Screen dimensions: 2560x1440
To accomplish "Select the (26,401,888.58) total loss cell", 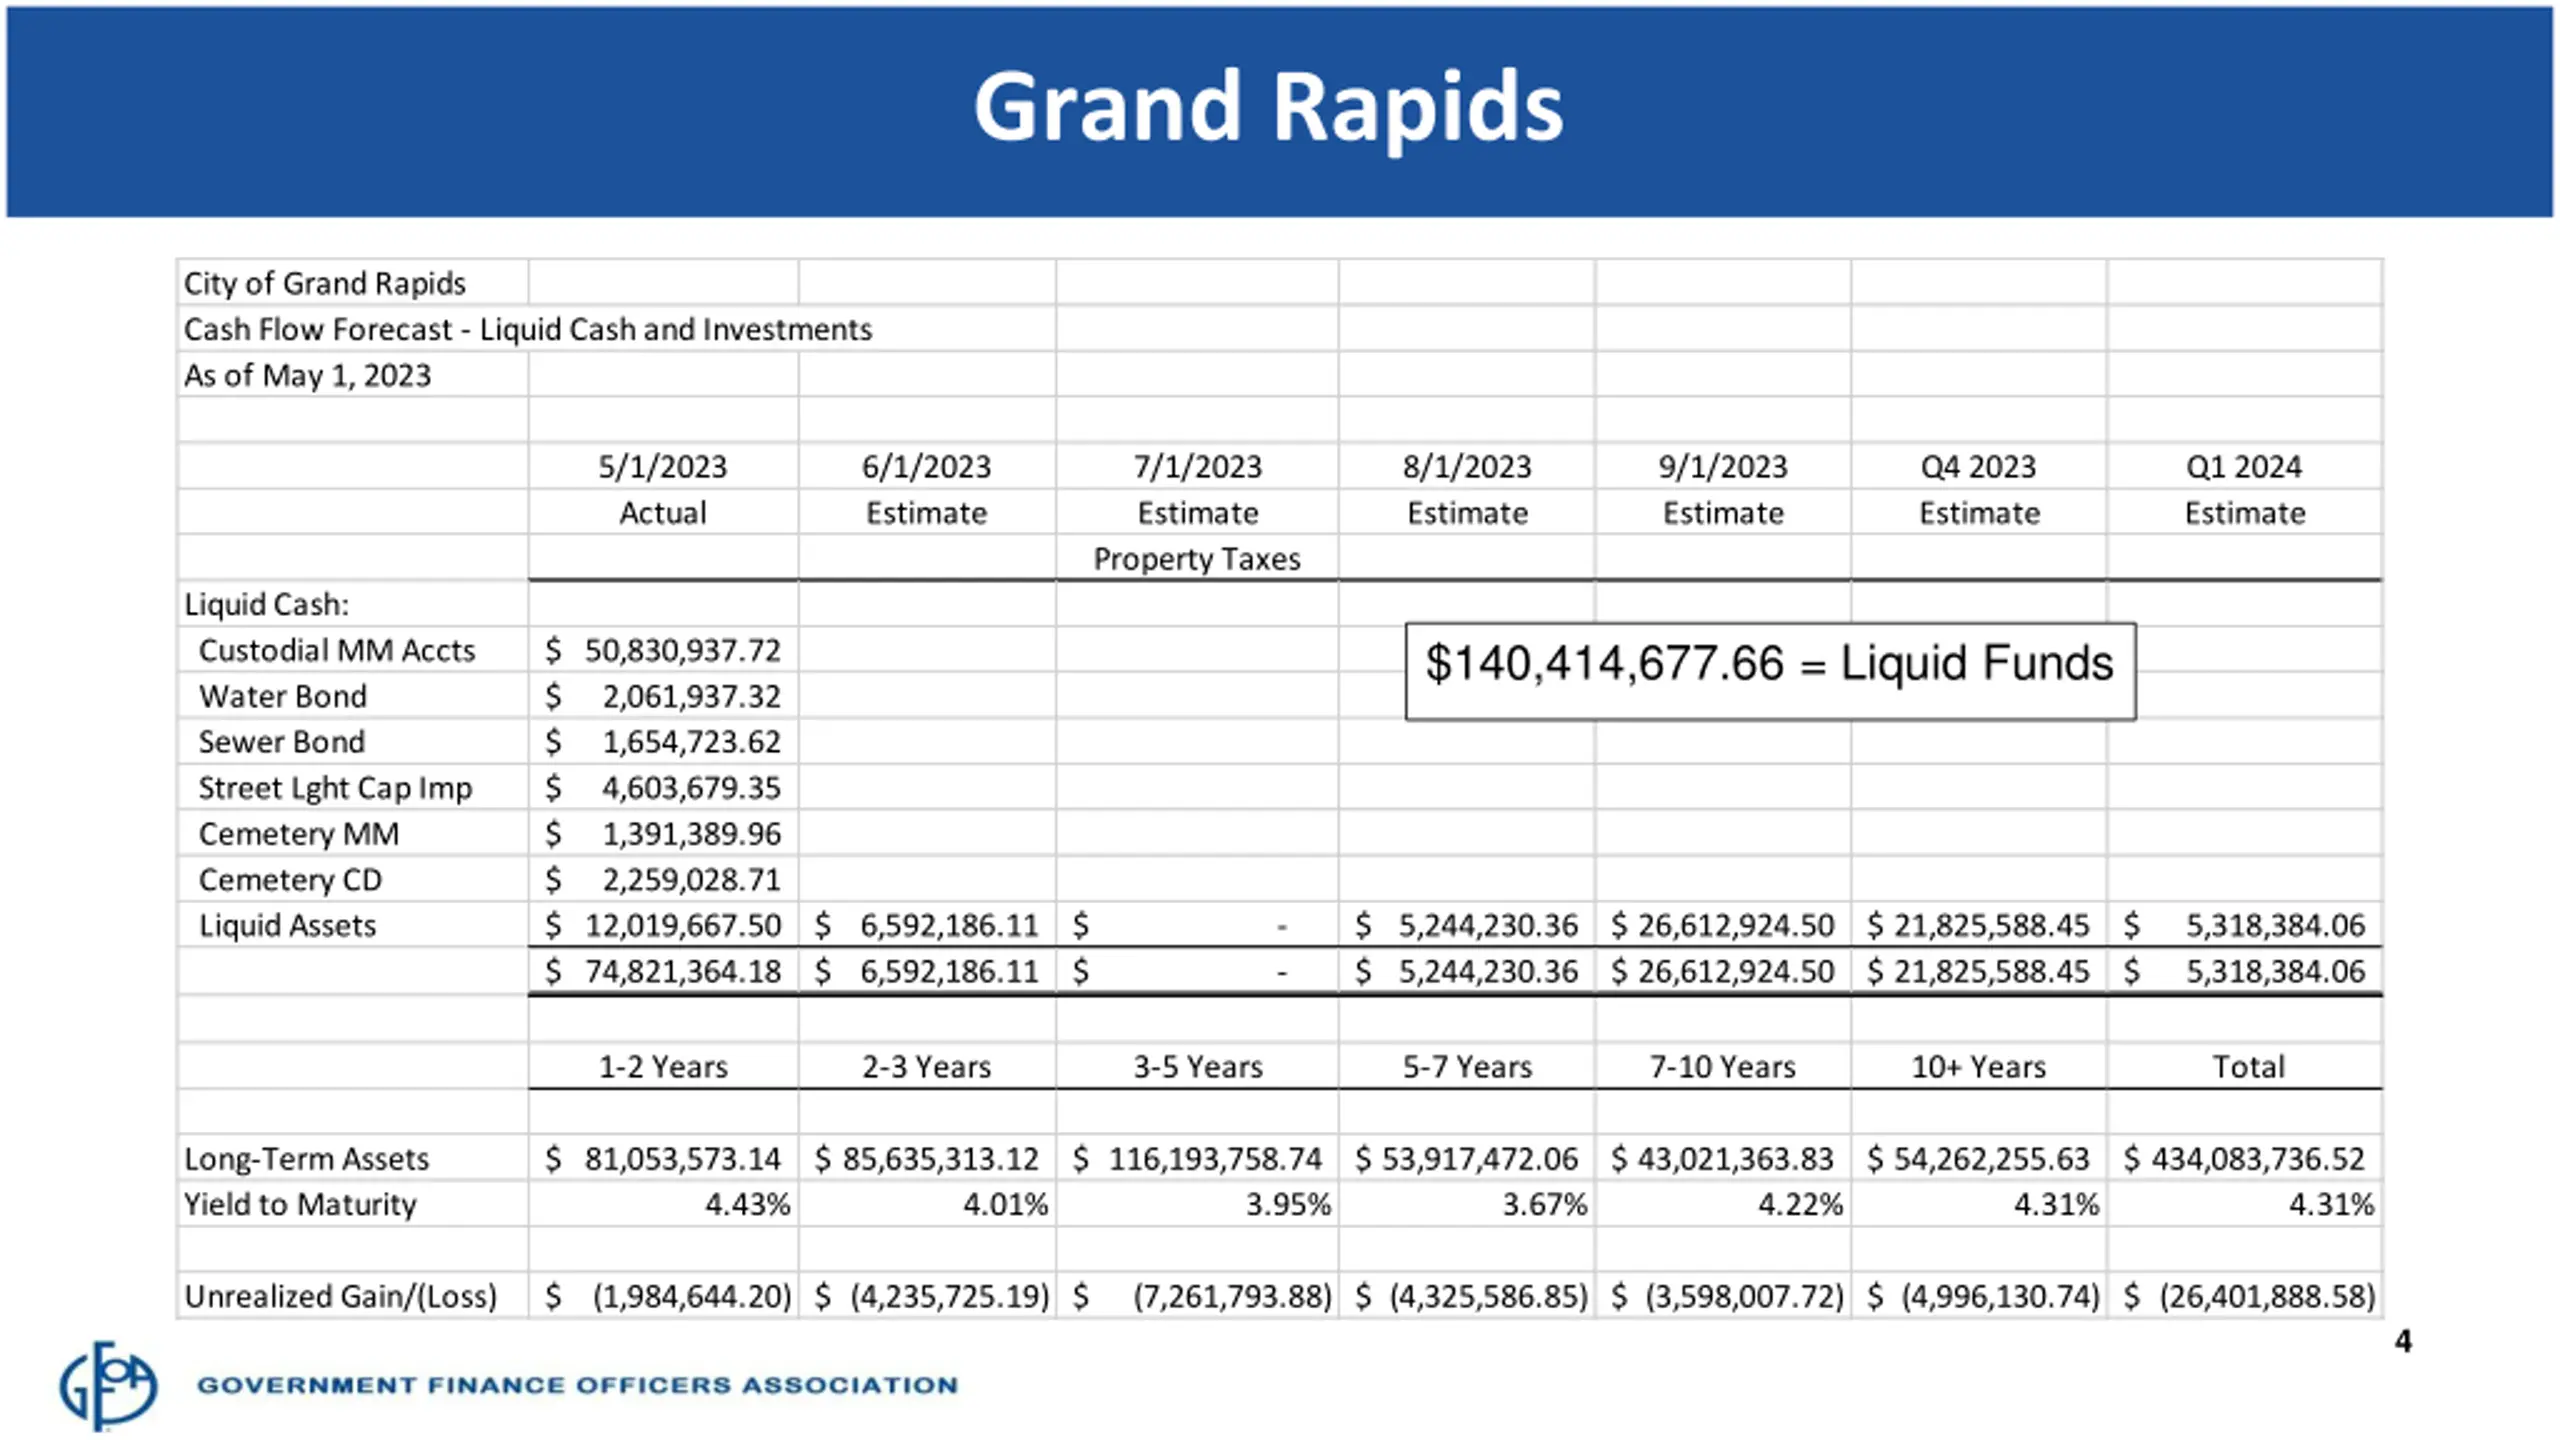I will pyautogui.click(x=2244, y=1296).
